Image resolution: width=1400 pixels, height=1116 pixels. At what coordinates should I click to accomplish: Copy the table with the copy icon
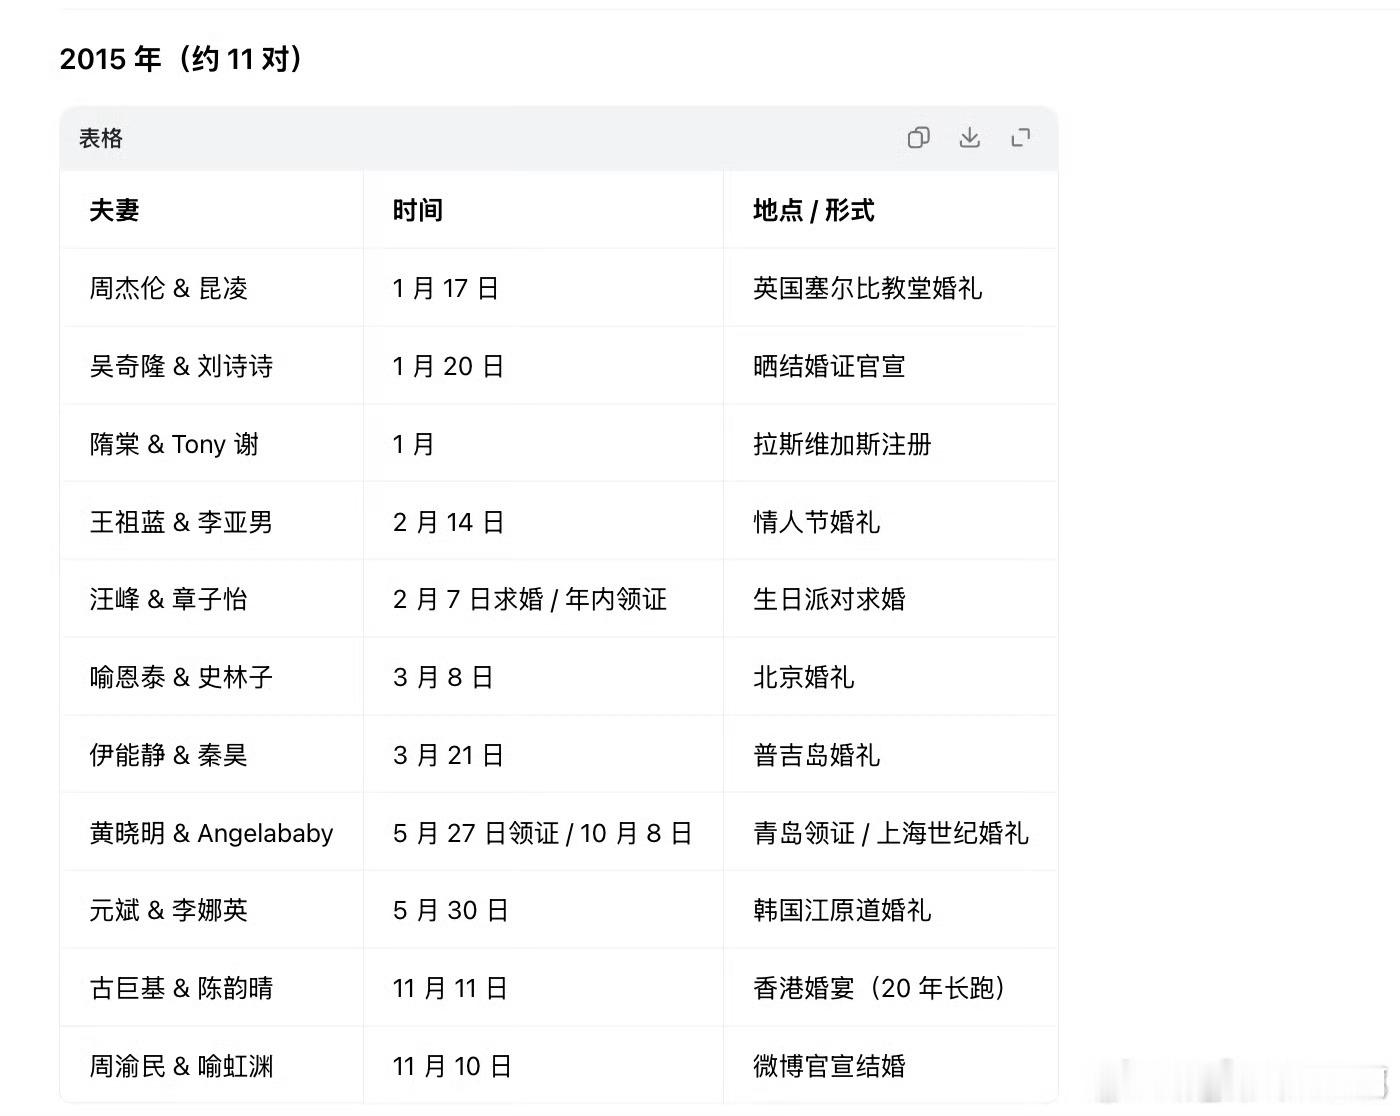click(918, 138)
